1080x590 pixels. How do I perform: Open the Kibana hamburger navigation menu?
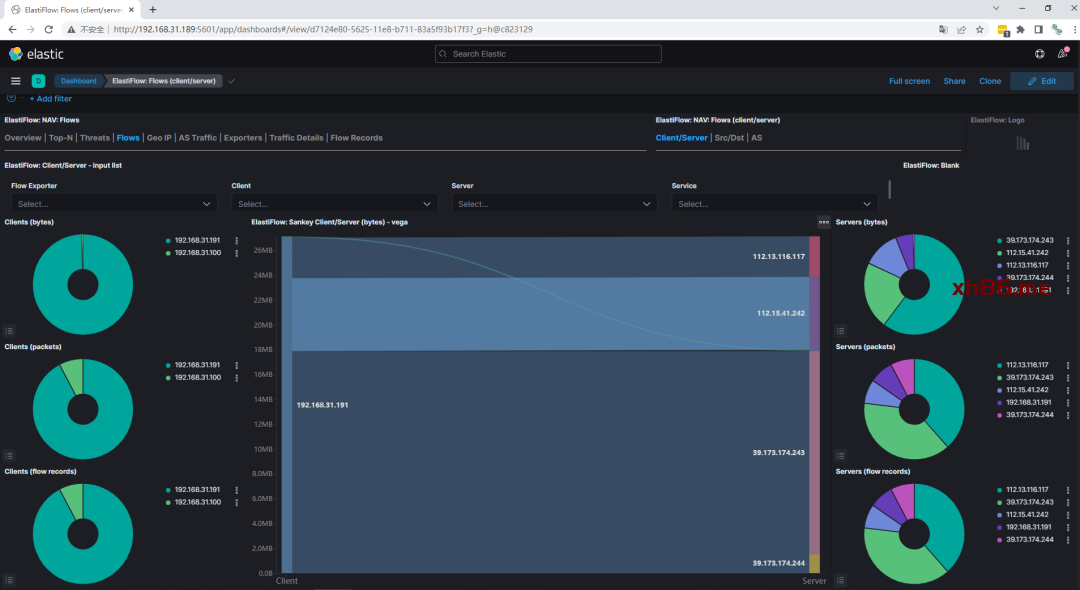15,81
